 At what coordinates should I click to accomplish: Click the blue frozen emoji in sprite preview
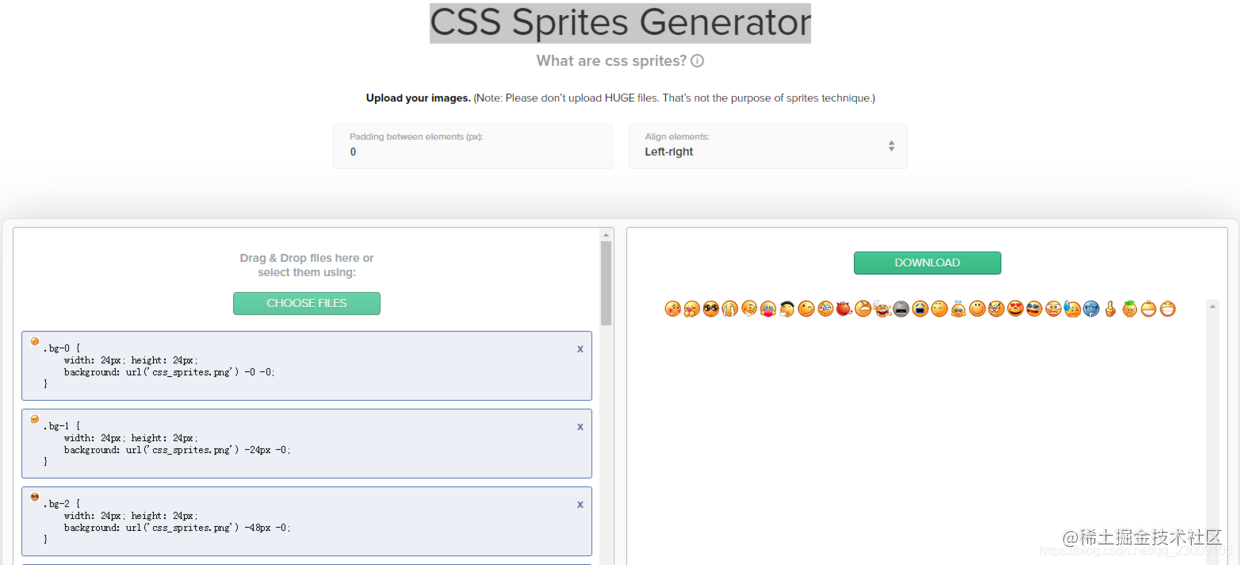pos(1090,309)
